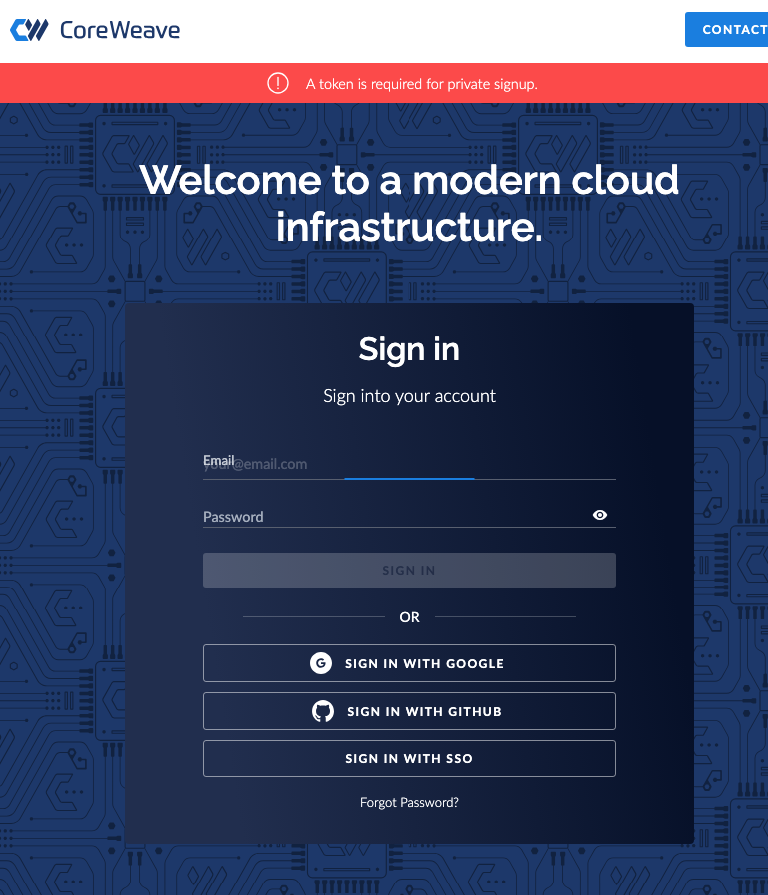
Task: Choose Sign in with SSO
Action: tap(409, 759)
